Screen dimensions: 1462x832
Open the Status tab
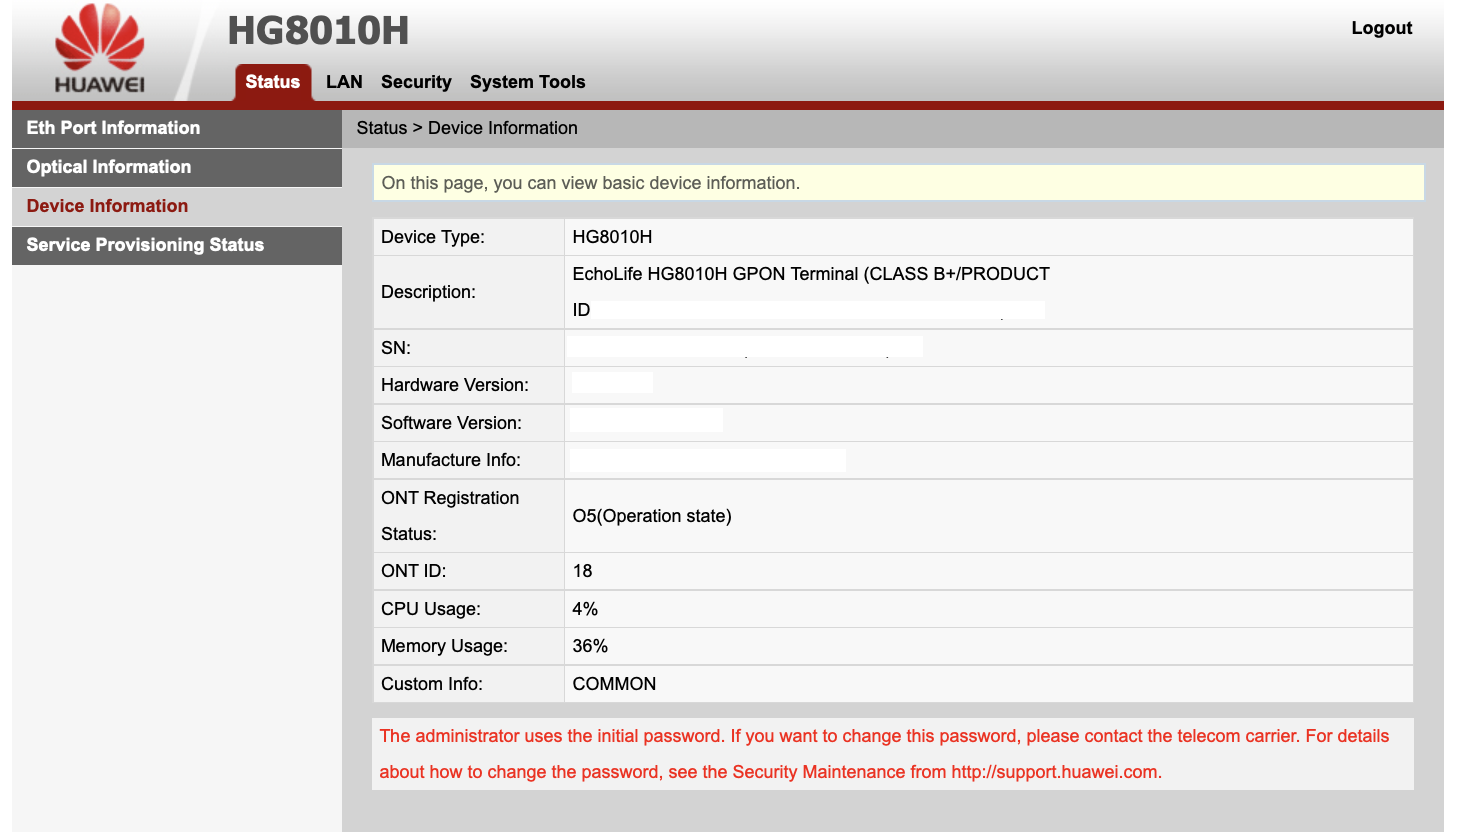[x=273, y=82]
